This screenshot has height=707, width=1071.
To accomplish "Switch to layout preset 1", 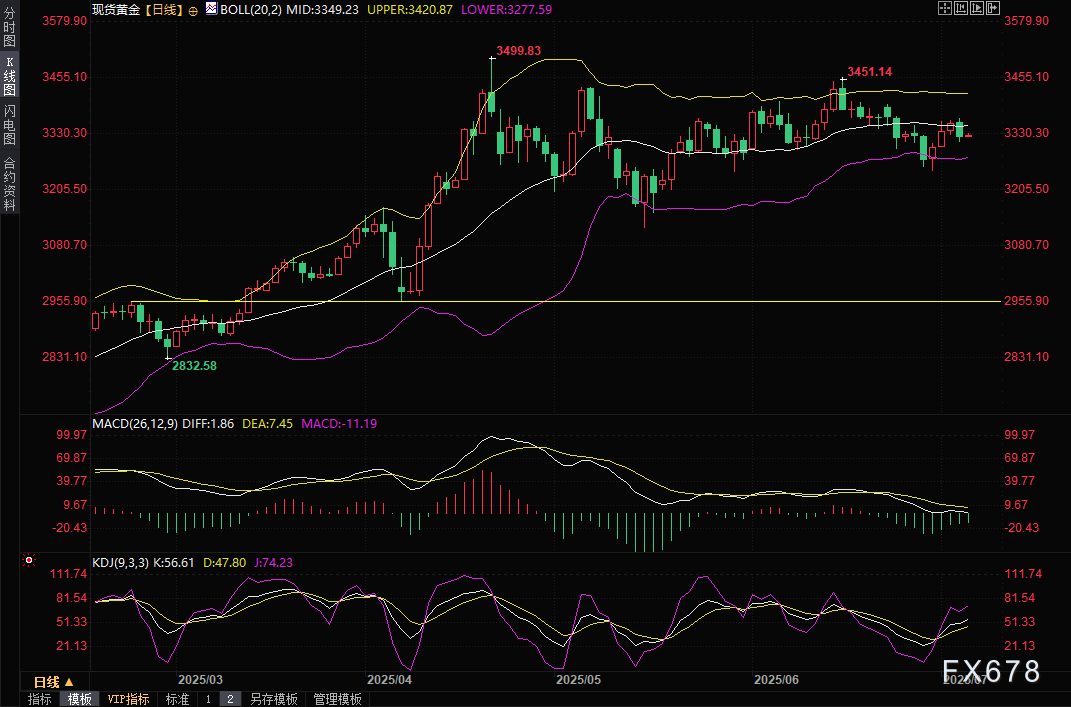I will (x=208, y=699).
